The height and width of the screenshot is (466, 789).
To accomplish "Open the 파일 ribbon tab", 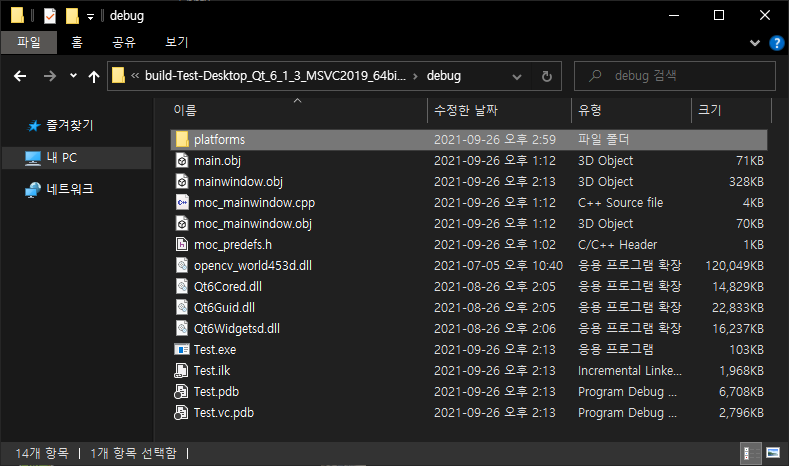I will coord(29,42).
